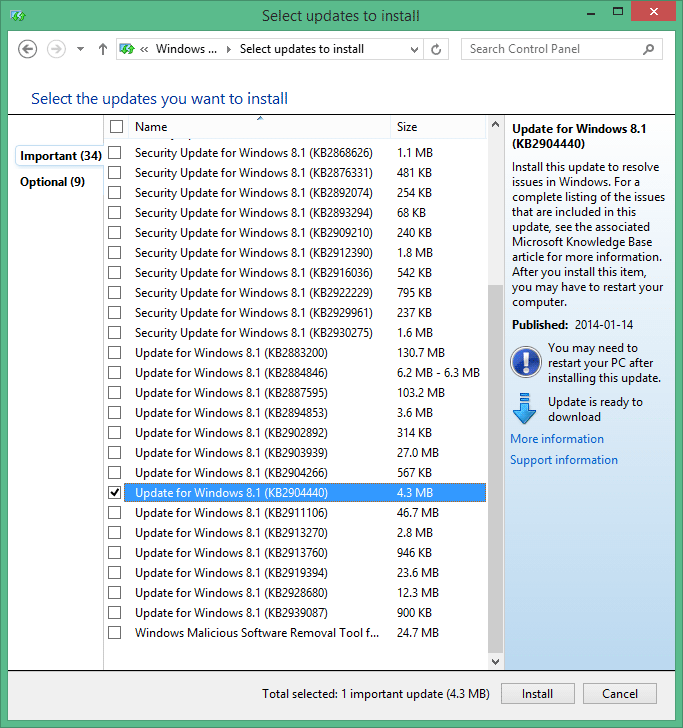Click the Back navigation arrow
This screenshot has height=728, width=683.
click(27, 49)
